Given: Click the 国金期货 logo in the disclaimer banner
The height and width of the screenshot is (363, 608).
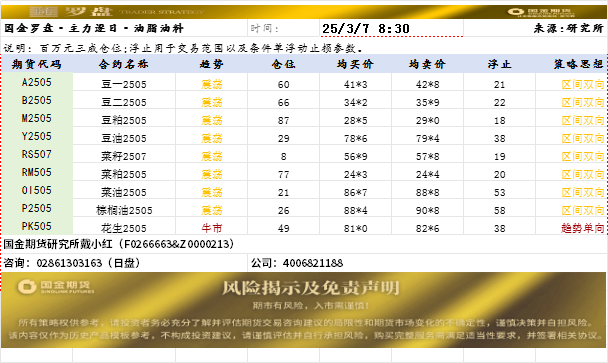Looking at the screenshot, I should (x=56, y=287).
